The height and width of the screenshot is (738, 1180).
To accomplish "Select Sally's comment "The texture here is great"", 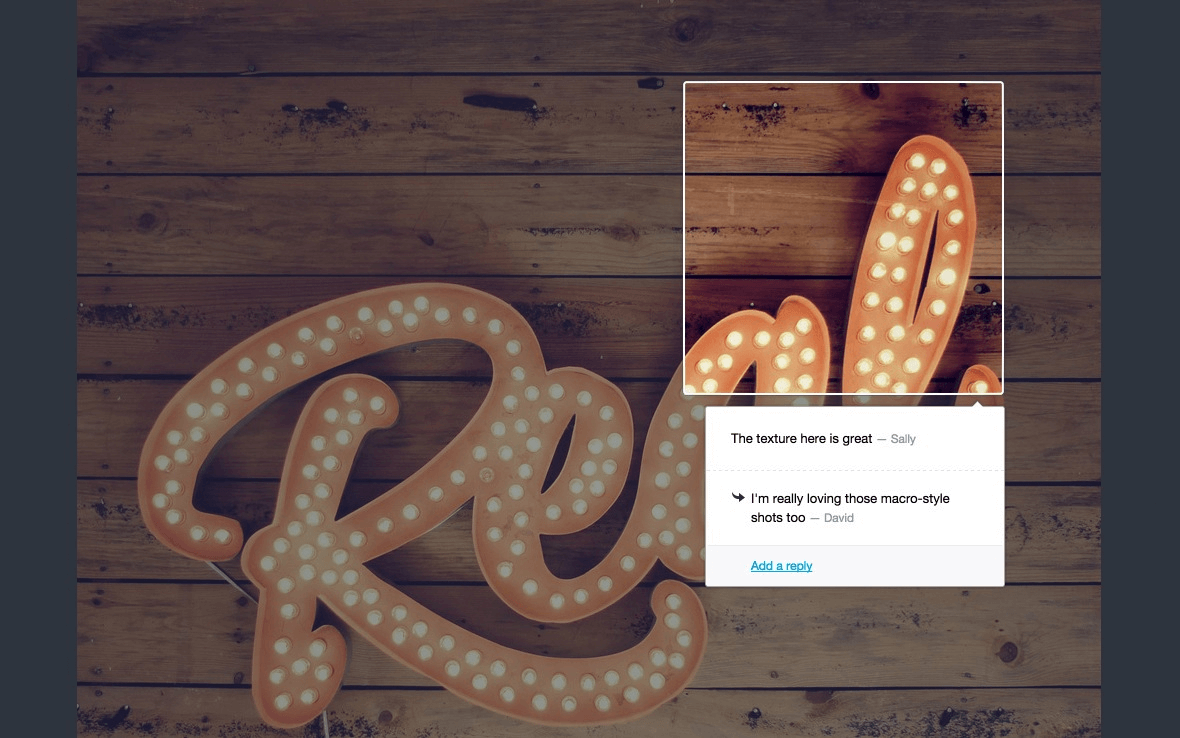I will pyautogui.click(x=801, y=439).
